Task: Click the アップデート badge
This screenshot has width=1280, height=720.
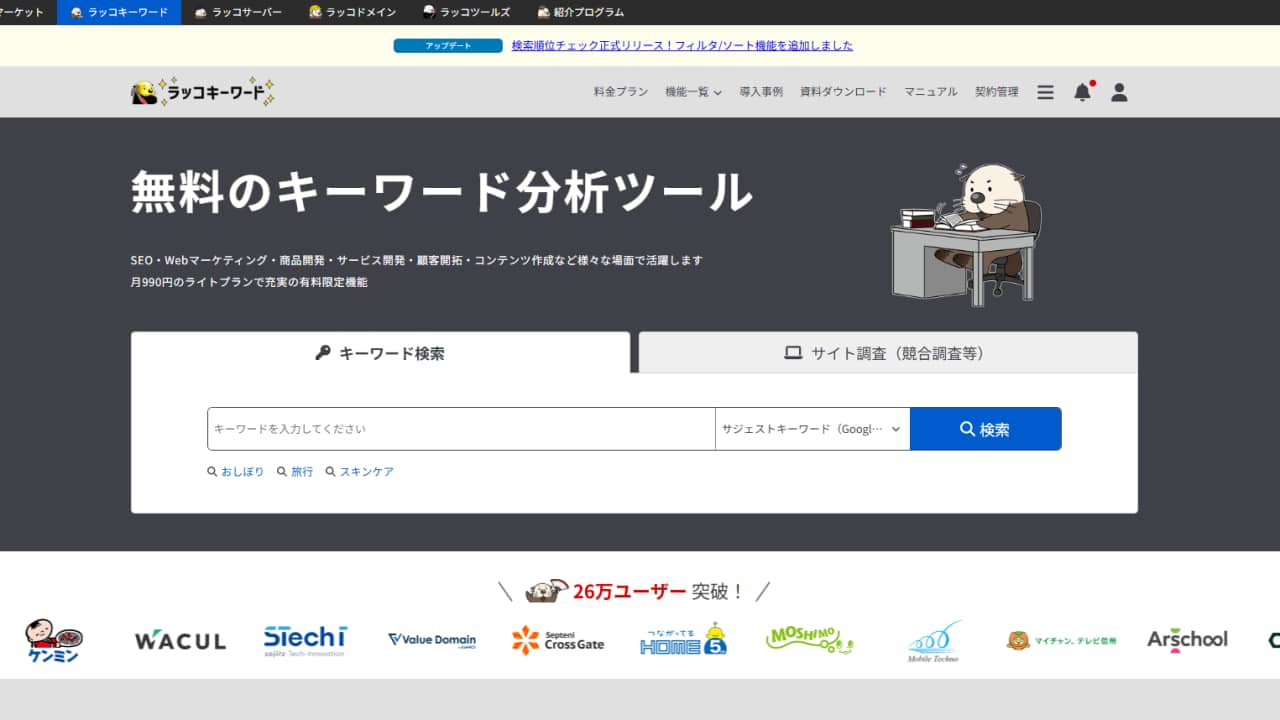Action: 448,46
